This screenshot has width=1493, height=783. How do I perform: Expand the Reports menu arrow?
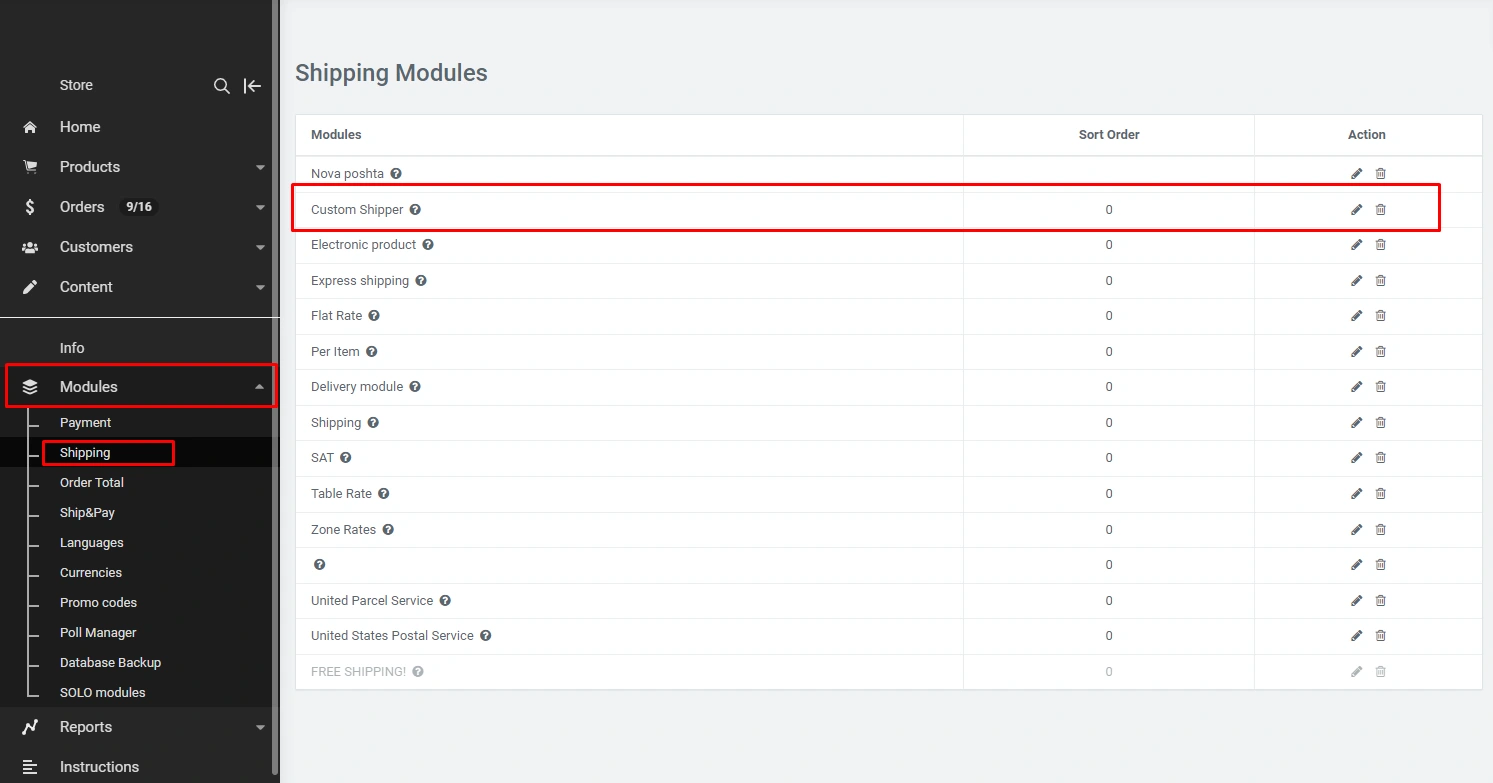click(x=260, y=727)
